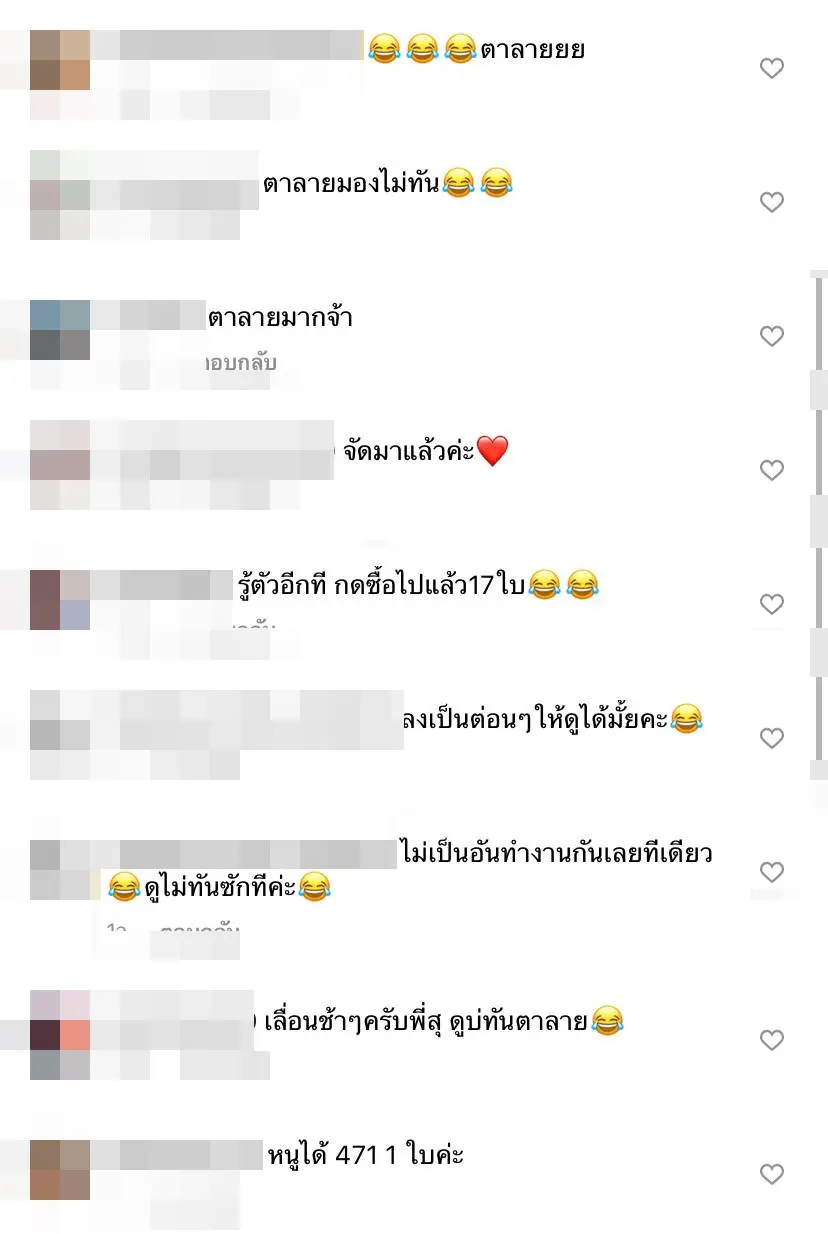Like comment asking ลงเป็นต่อนๆ ให้ดูได้มั้ยคะ
Viewport: 828px width, 1234px height.
tap(772, 738)
